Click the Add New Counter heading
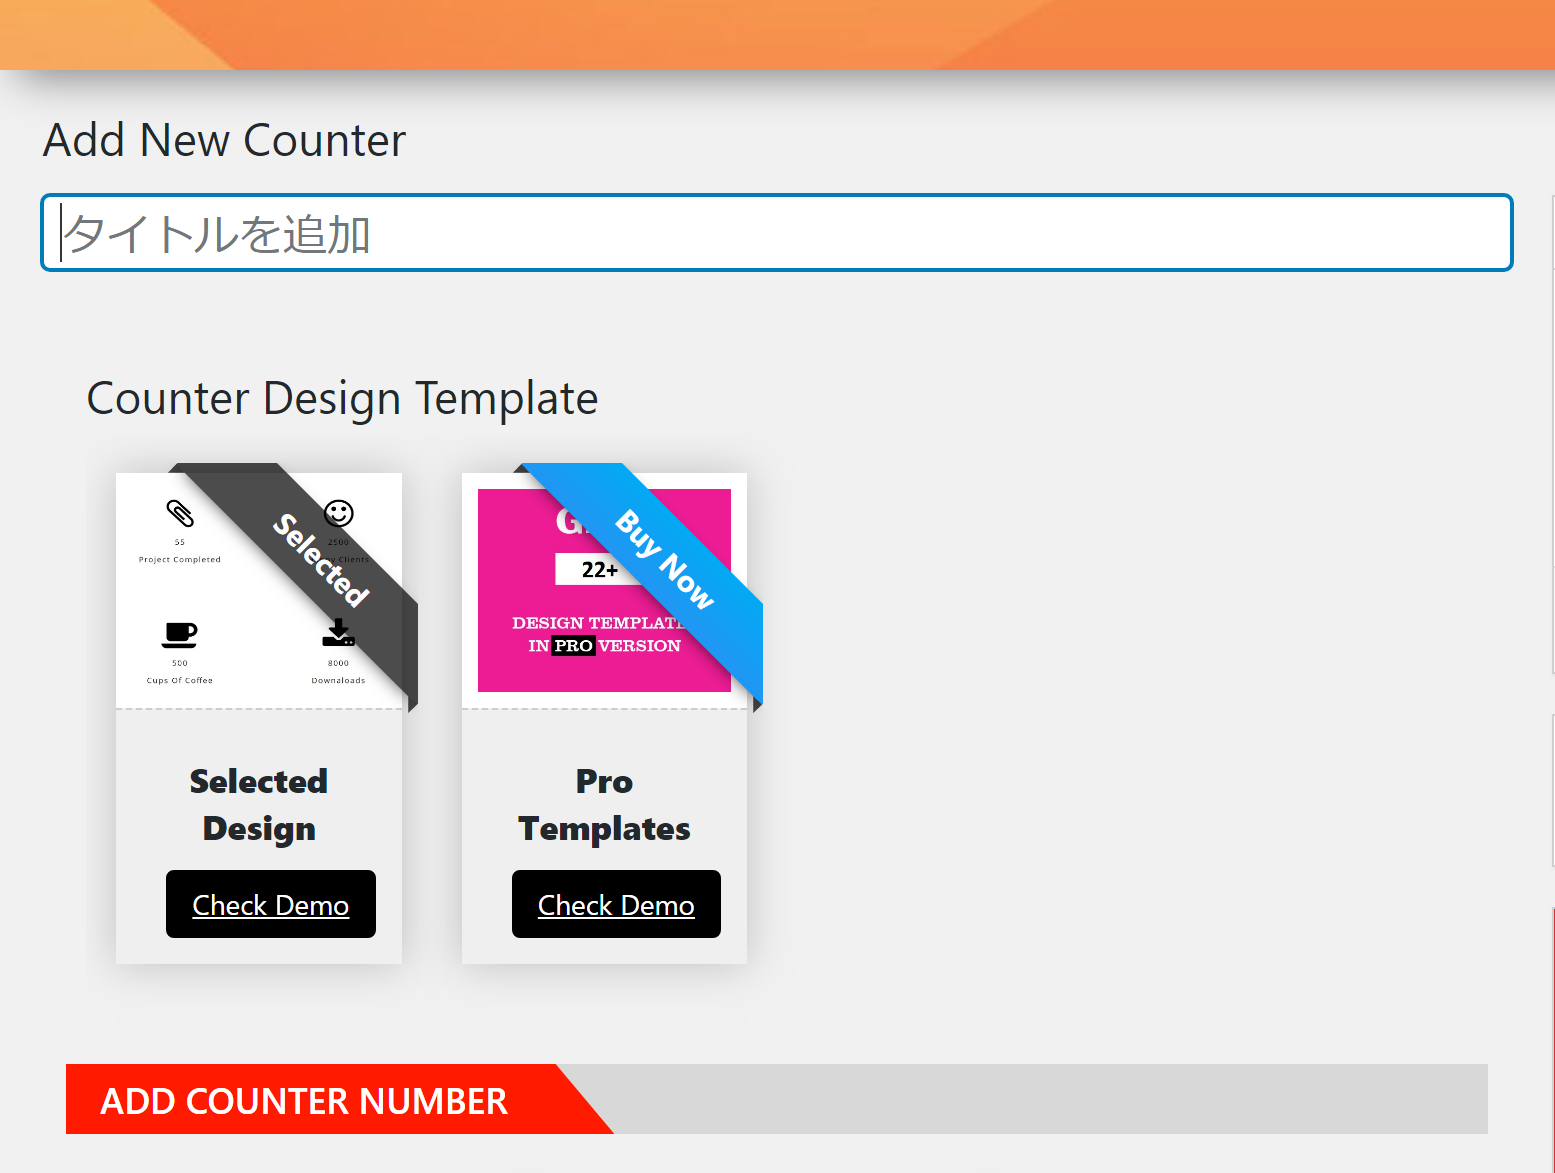Viewport: 1555px width, 1173px height. pyautogui.click(x=224, y=140)
